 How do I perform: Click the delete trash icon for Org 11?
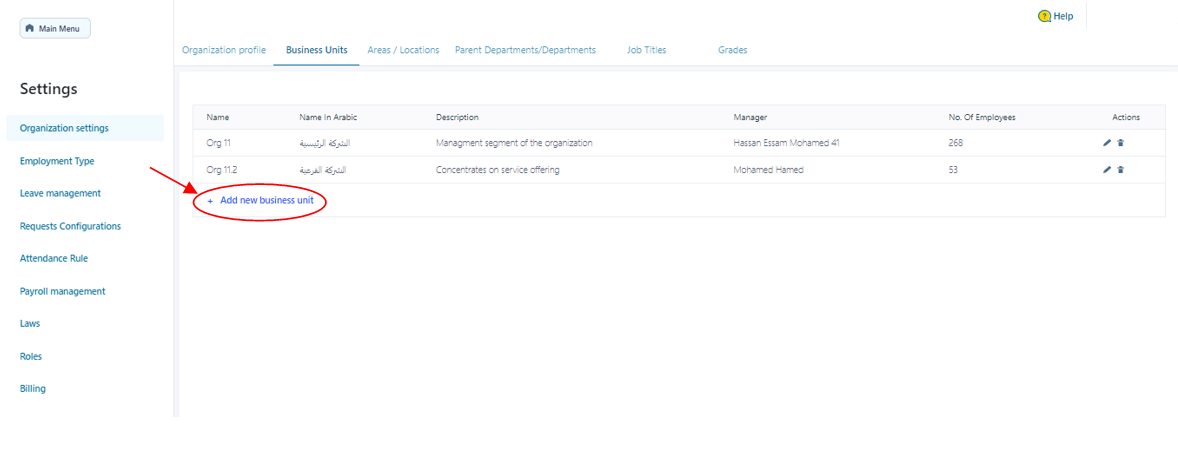tap(1120, 143)
